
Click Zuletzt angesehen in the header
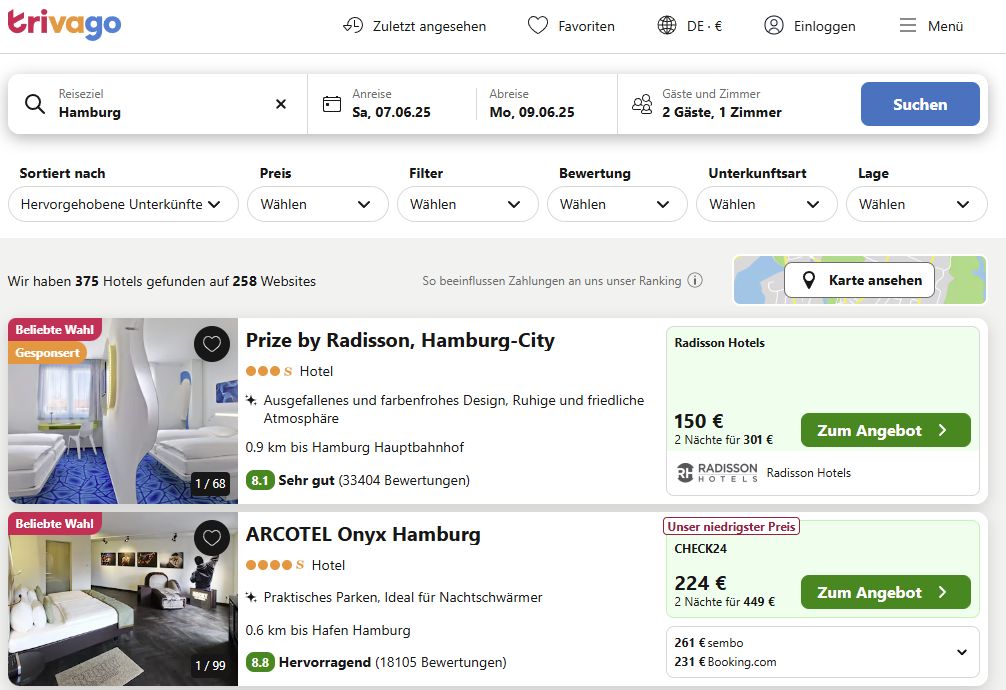(429, 26)
